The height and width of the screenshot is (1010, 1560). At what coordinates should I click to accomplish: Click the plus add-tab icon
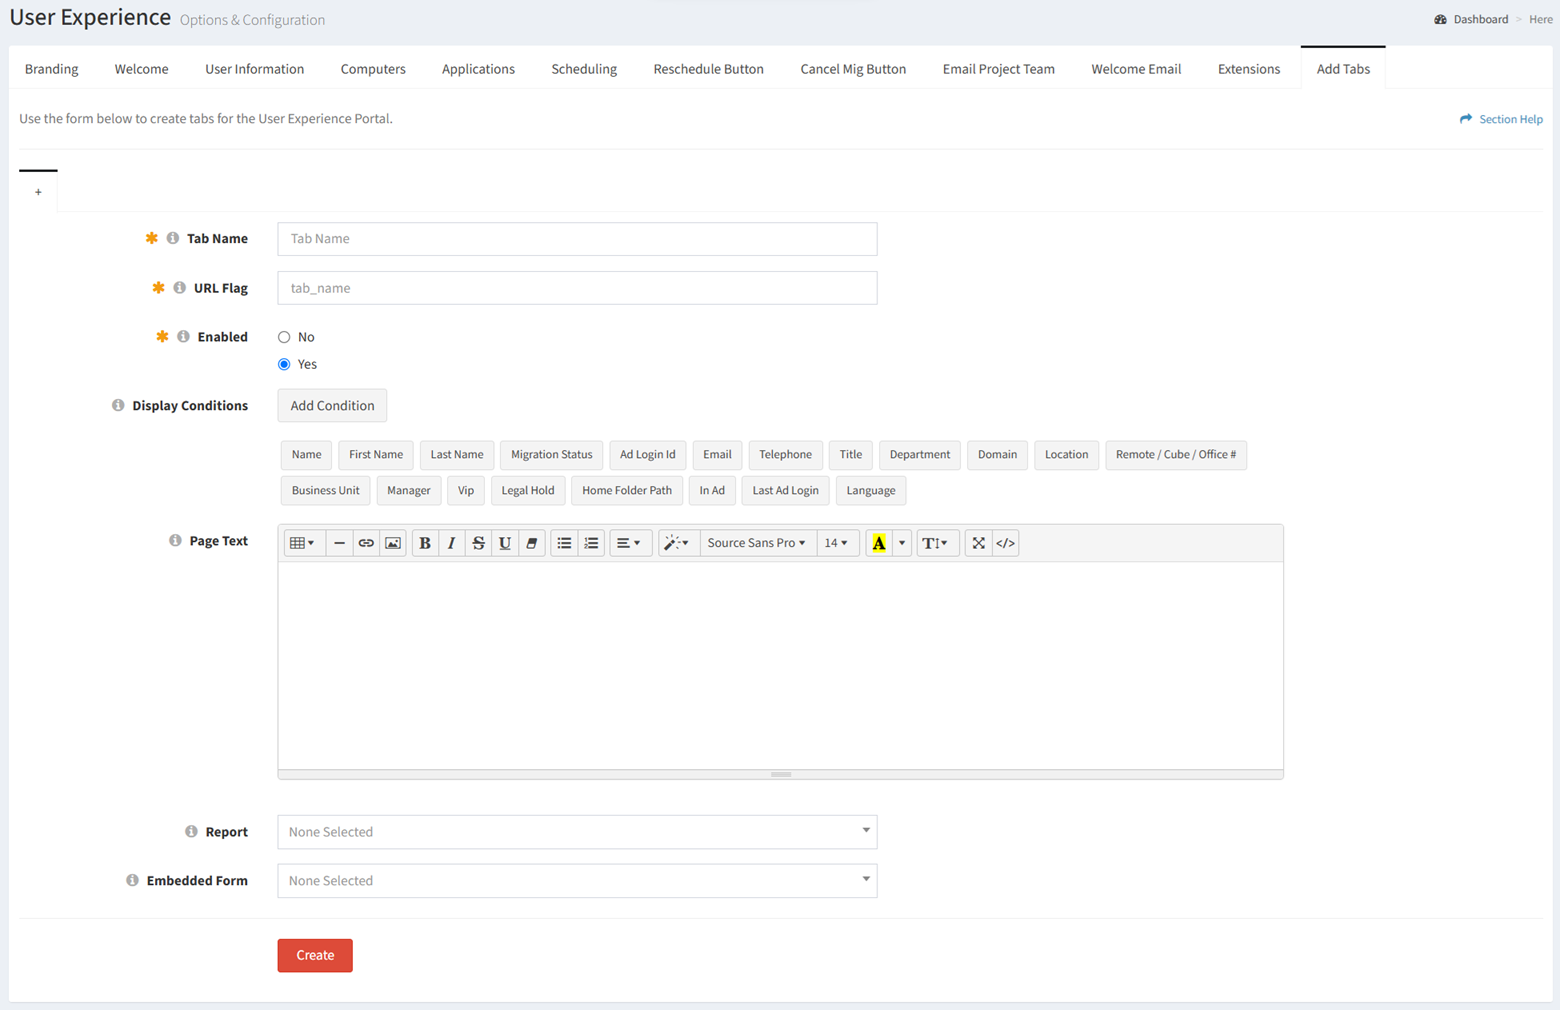click(38, 192)
